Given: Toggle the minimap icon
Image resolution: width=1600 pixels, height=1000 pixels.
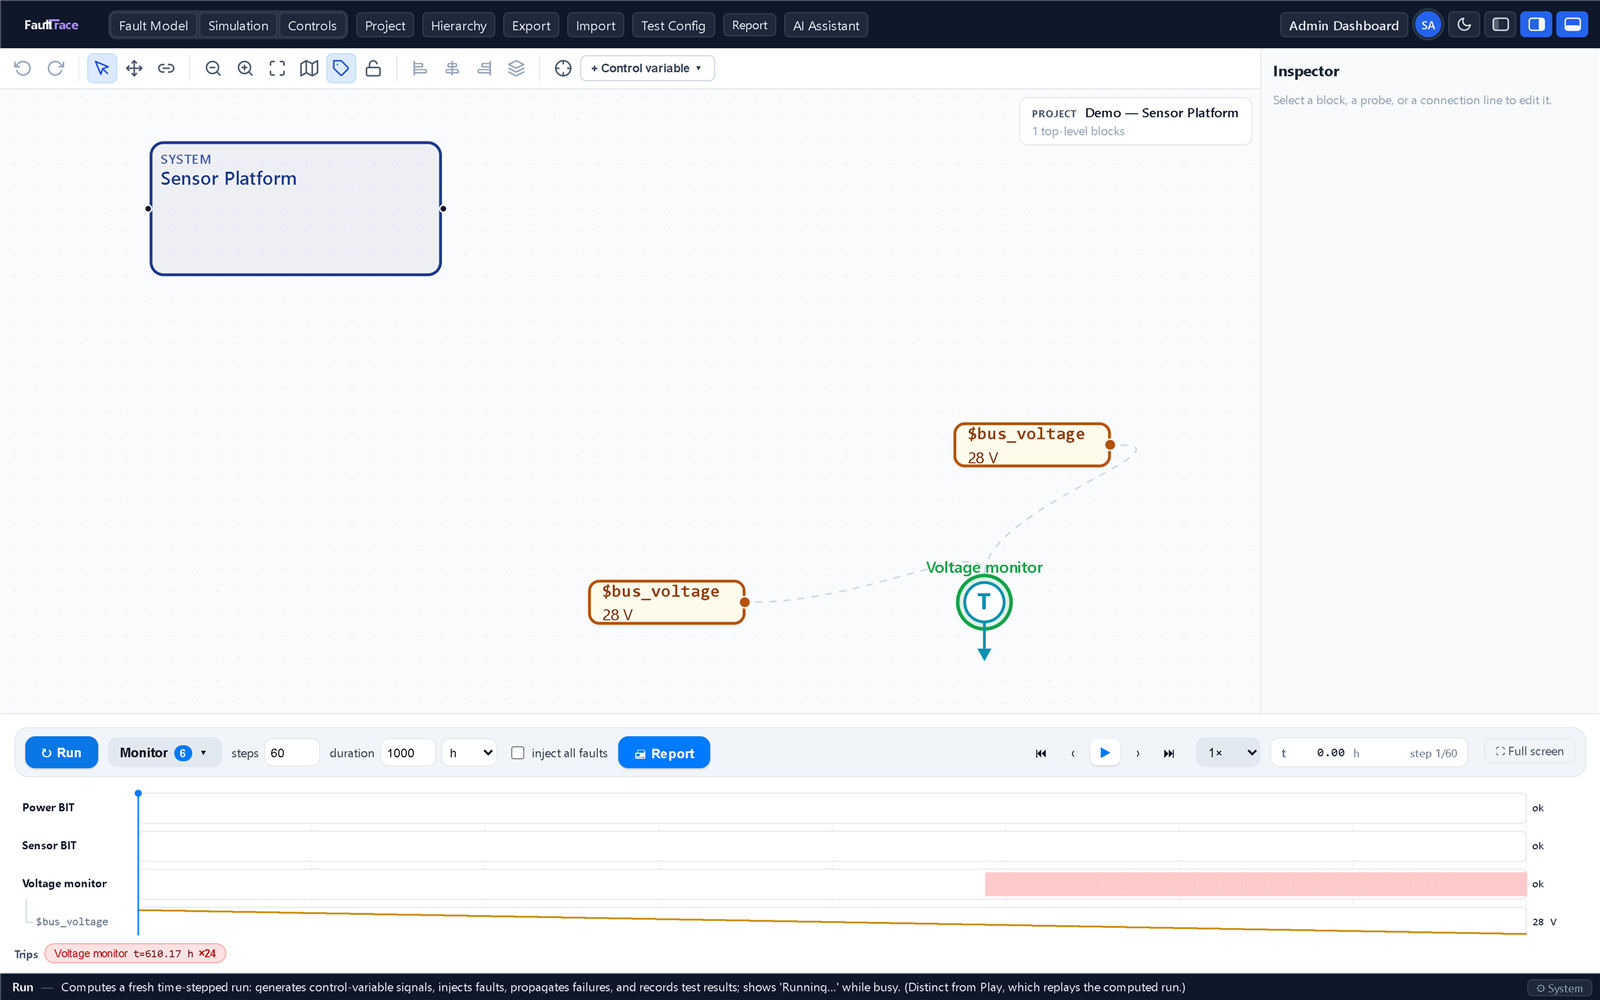Looking at the screenshot, I should tap(309, 68).
